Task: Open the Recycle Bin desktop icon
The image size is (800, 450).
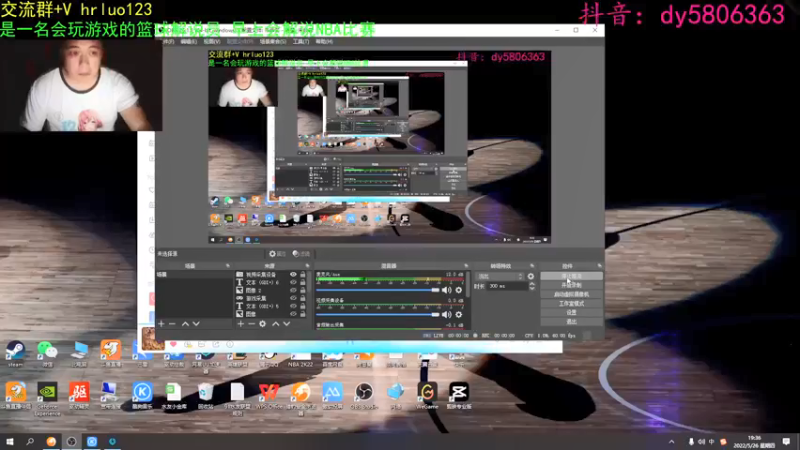Action: [205, 396]
